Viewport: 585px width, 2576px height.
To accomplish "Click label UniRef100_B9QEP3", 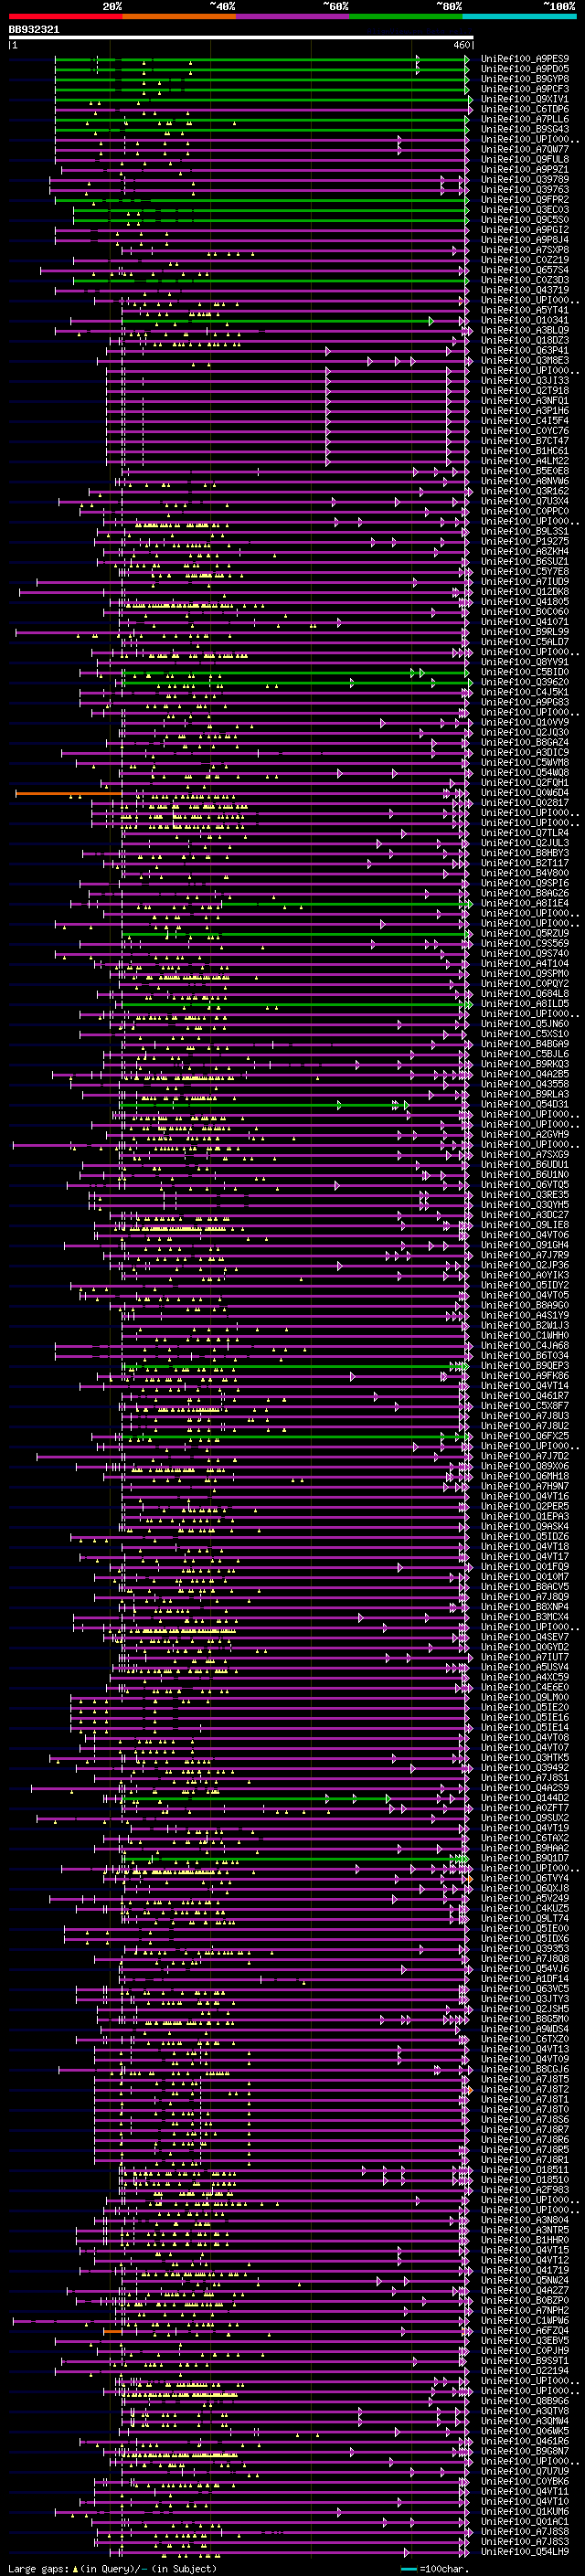I will point(525,1365).
